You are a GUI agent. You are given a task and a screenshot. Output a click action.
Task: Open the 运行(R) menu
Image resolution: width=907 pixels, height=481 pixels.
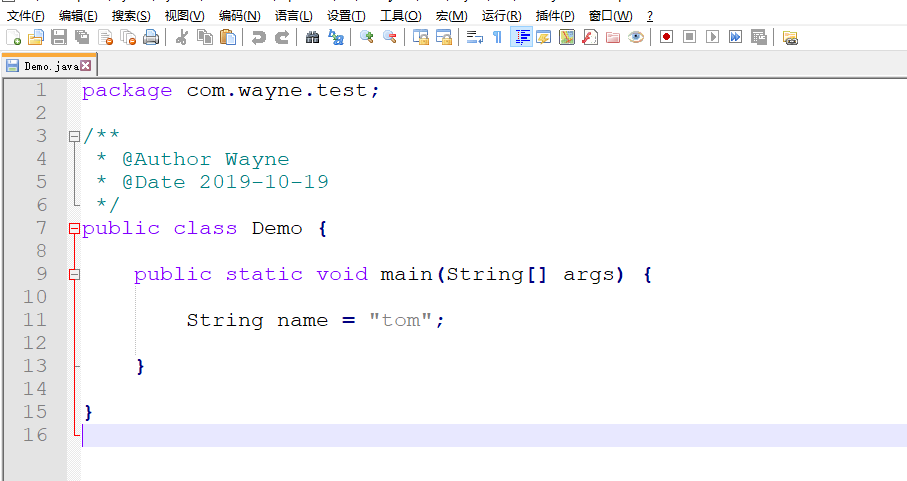tap(502, 16)
